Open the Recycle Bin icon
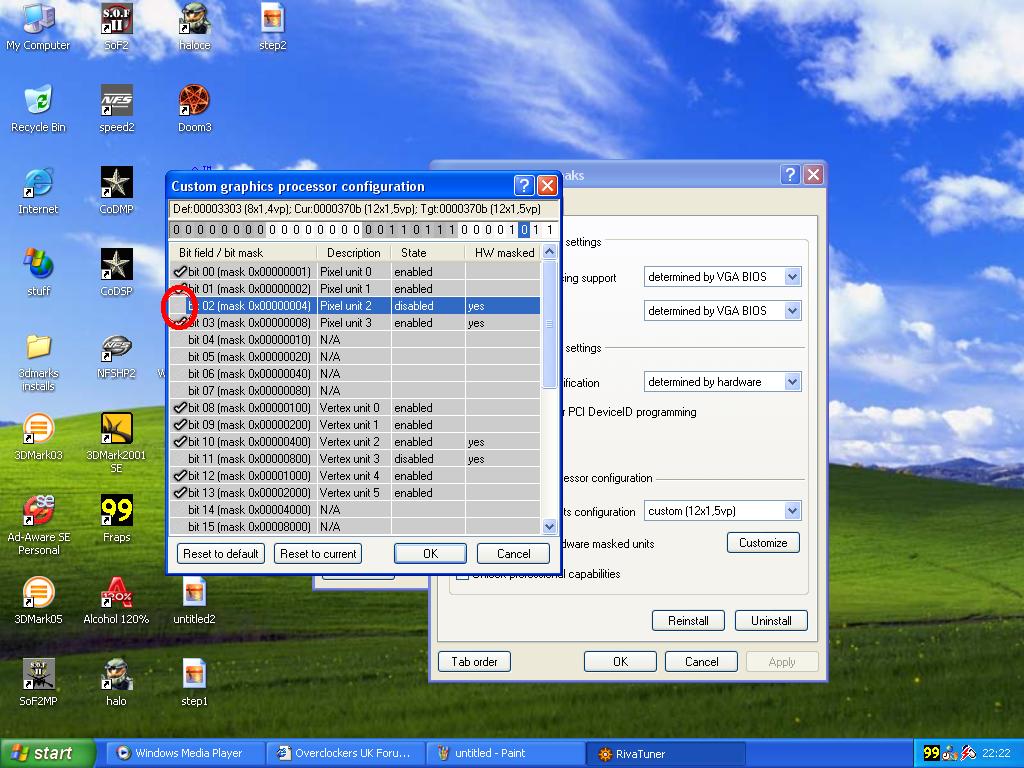 [x=38, y=101]
